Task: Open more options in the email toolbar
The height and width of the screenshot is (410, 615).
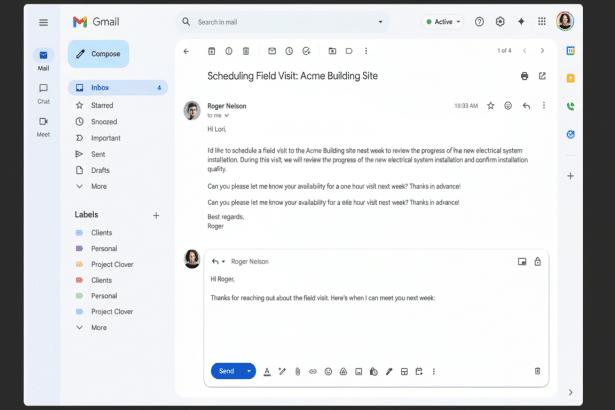Action: 366,51
